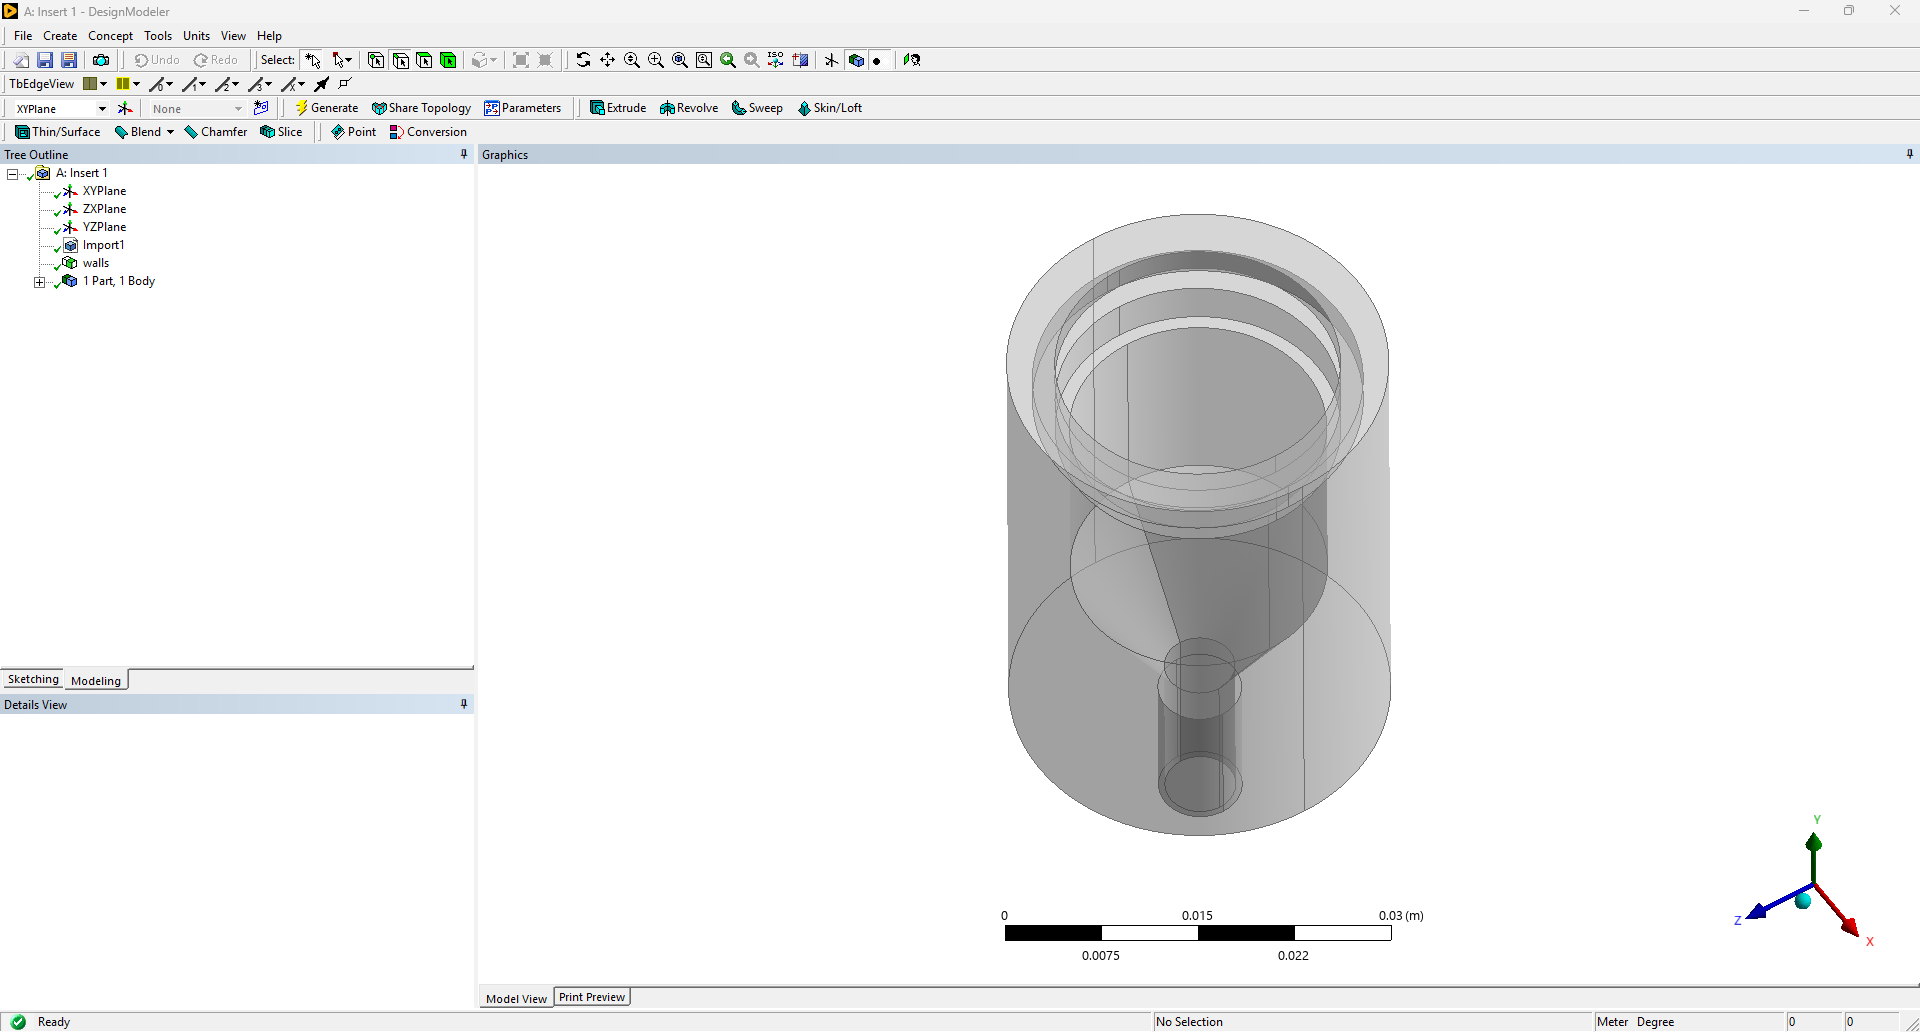Activate the Rotate view tool
The image size is (1920, 1032).
click(x=583, y=60)
